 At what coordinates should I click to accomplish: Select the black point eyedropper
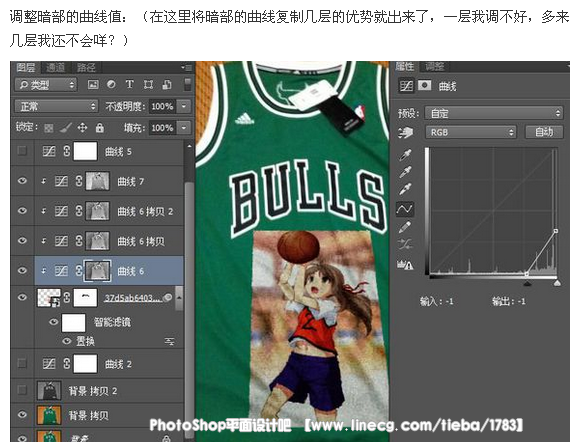pos(405,155)
